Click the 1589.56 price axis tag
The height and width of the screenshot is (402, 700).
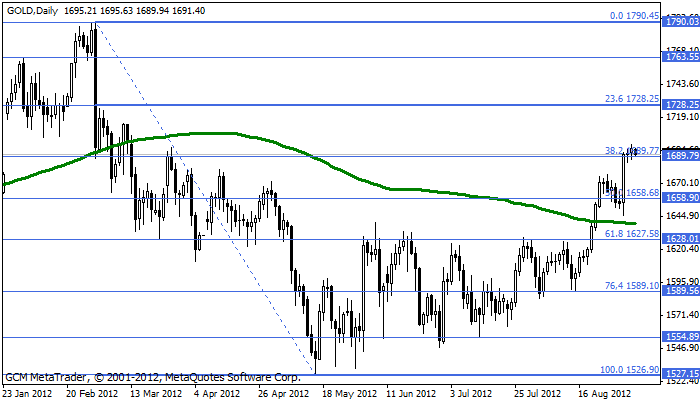681,291
